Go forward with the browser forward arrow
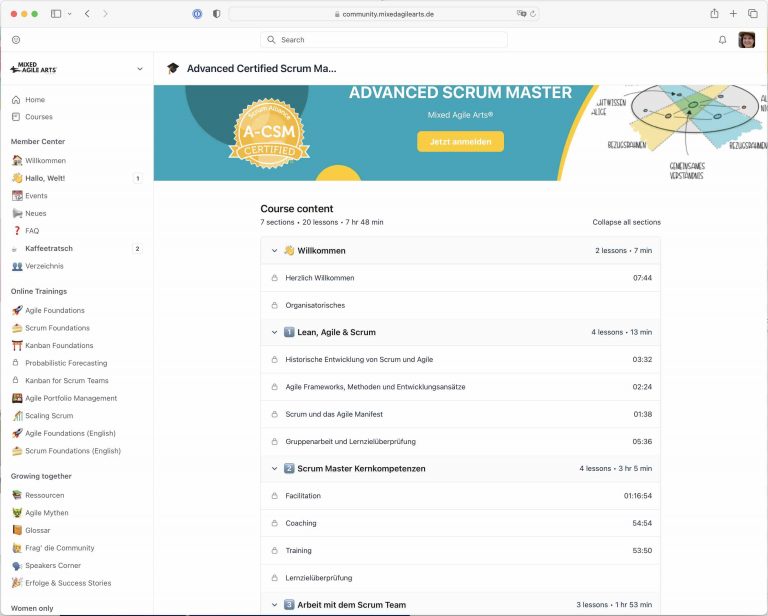Viewport: 768px width, 616px height. coord(105,14)
